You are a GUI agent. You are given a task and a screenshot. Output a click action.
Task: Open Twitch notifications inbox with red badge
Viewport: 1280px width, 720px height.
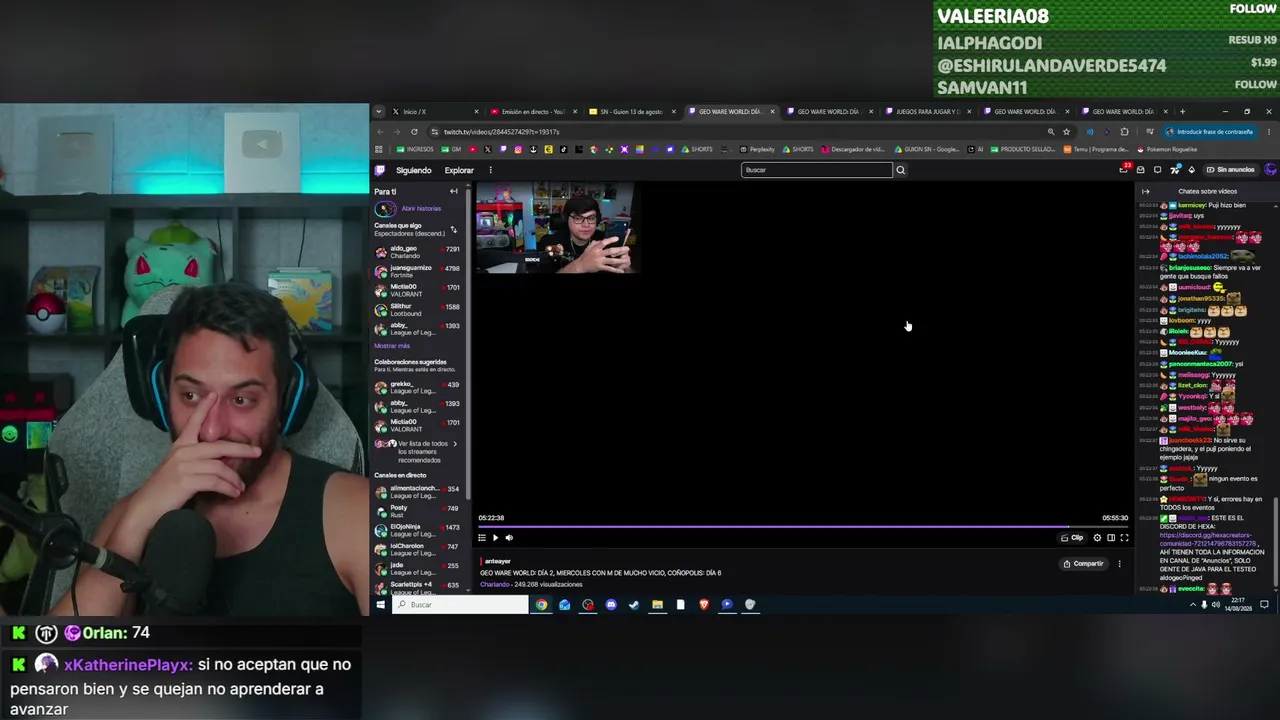(1124, 170)
